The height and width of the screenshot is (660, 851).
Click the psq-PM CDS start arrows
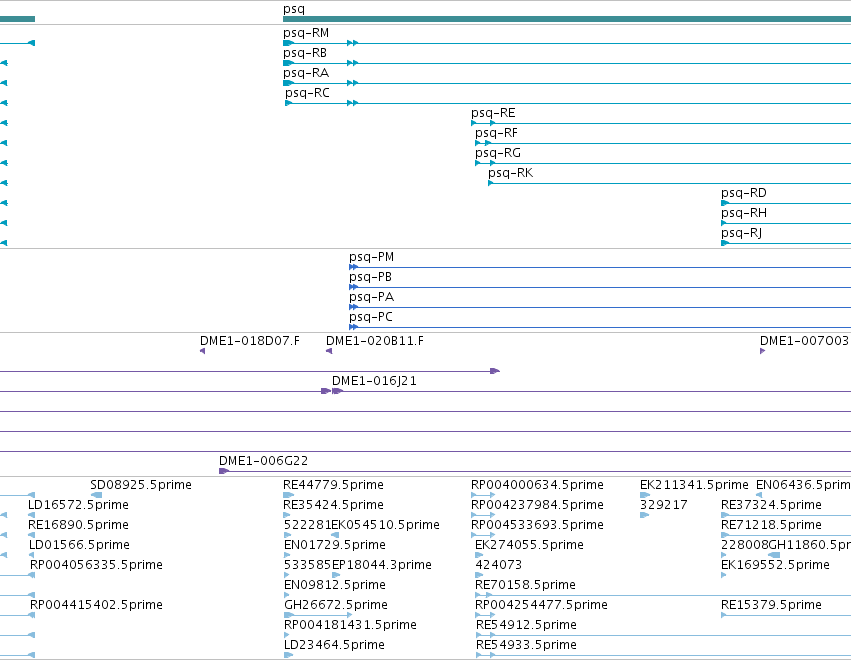tap(353, 267)
